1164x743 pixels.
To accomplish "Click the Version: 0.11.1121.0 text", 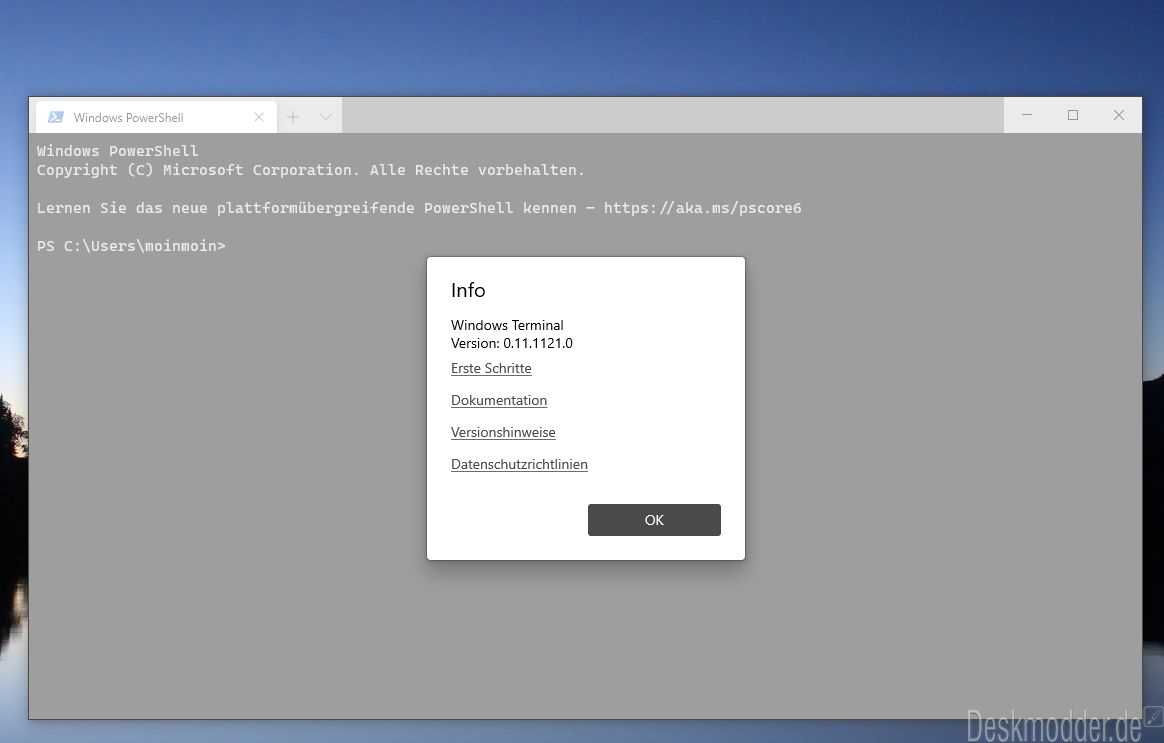I will pyautogui.click(x=511, y=343).
